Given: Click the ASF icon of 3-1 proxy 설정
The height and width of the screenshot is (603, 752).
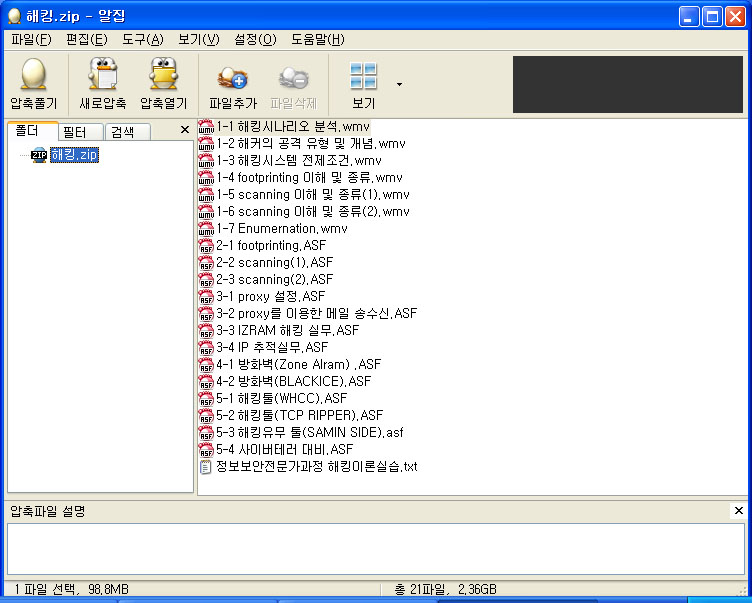Looking at the screenshot, I should click(206, 296).
